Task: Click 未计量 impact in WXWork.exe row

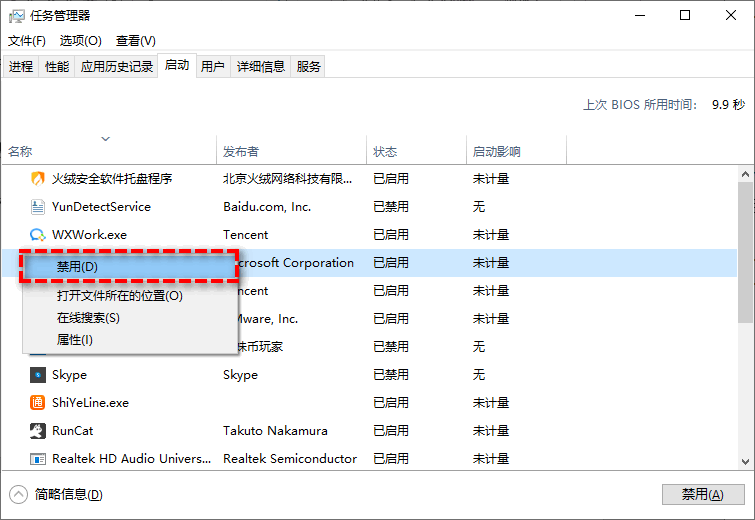Action: 491,234
